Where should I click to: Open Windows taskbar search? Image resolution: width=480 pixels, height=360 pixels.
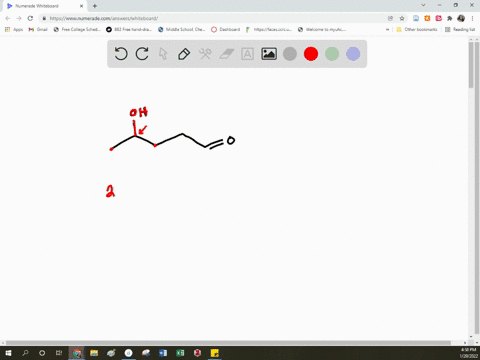point(25,353)
